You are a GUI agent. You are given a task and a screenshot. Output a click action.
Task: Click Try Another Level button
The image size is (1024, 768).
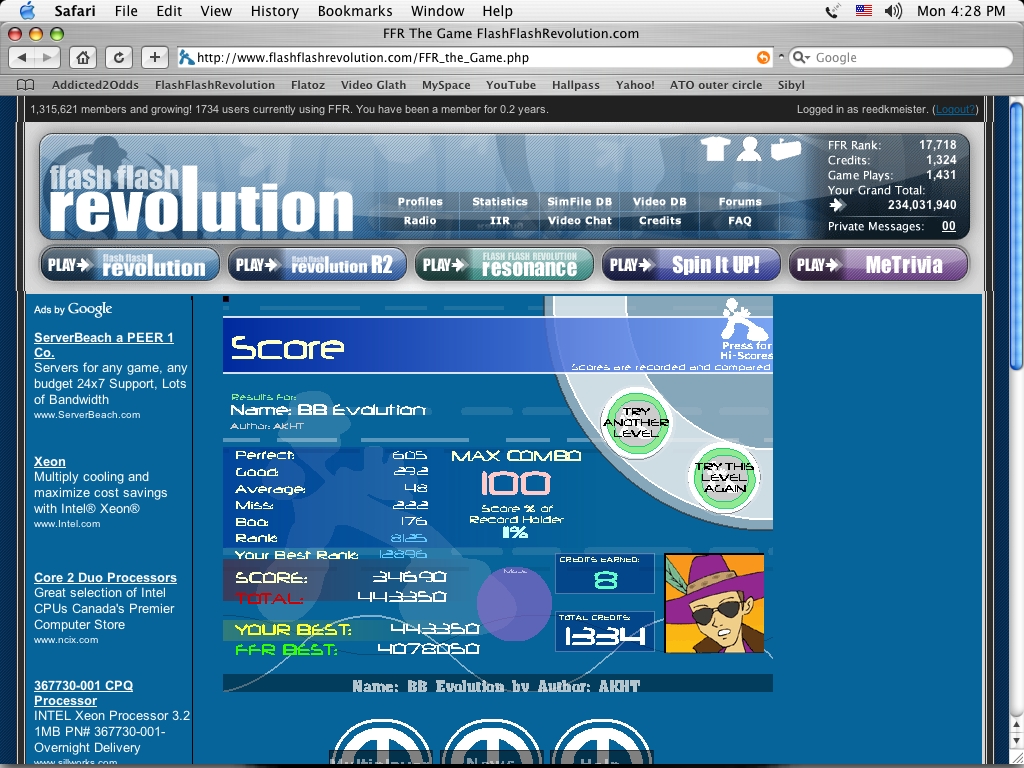[x=635, y=422]
